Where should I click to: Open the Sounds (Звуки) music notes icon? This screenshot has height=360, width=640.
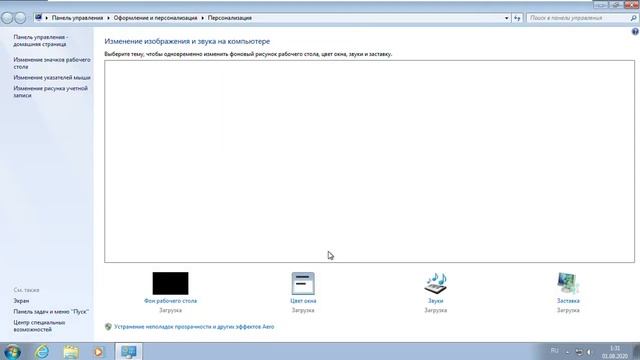tap(436, 283)
